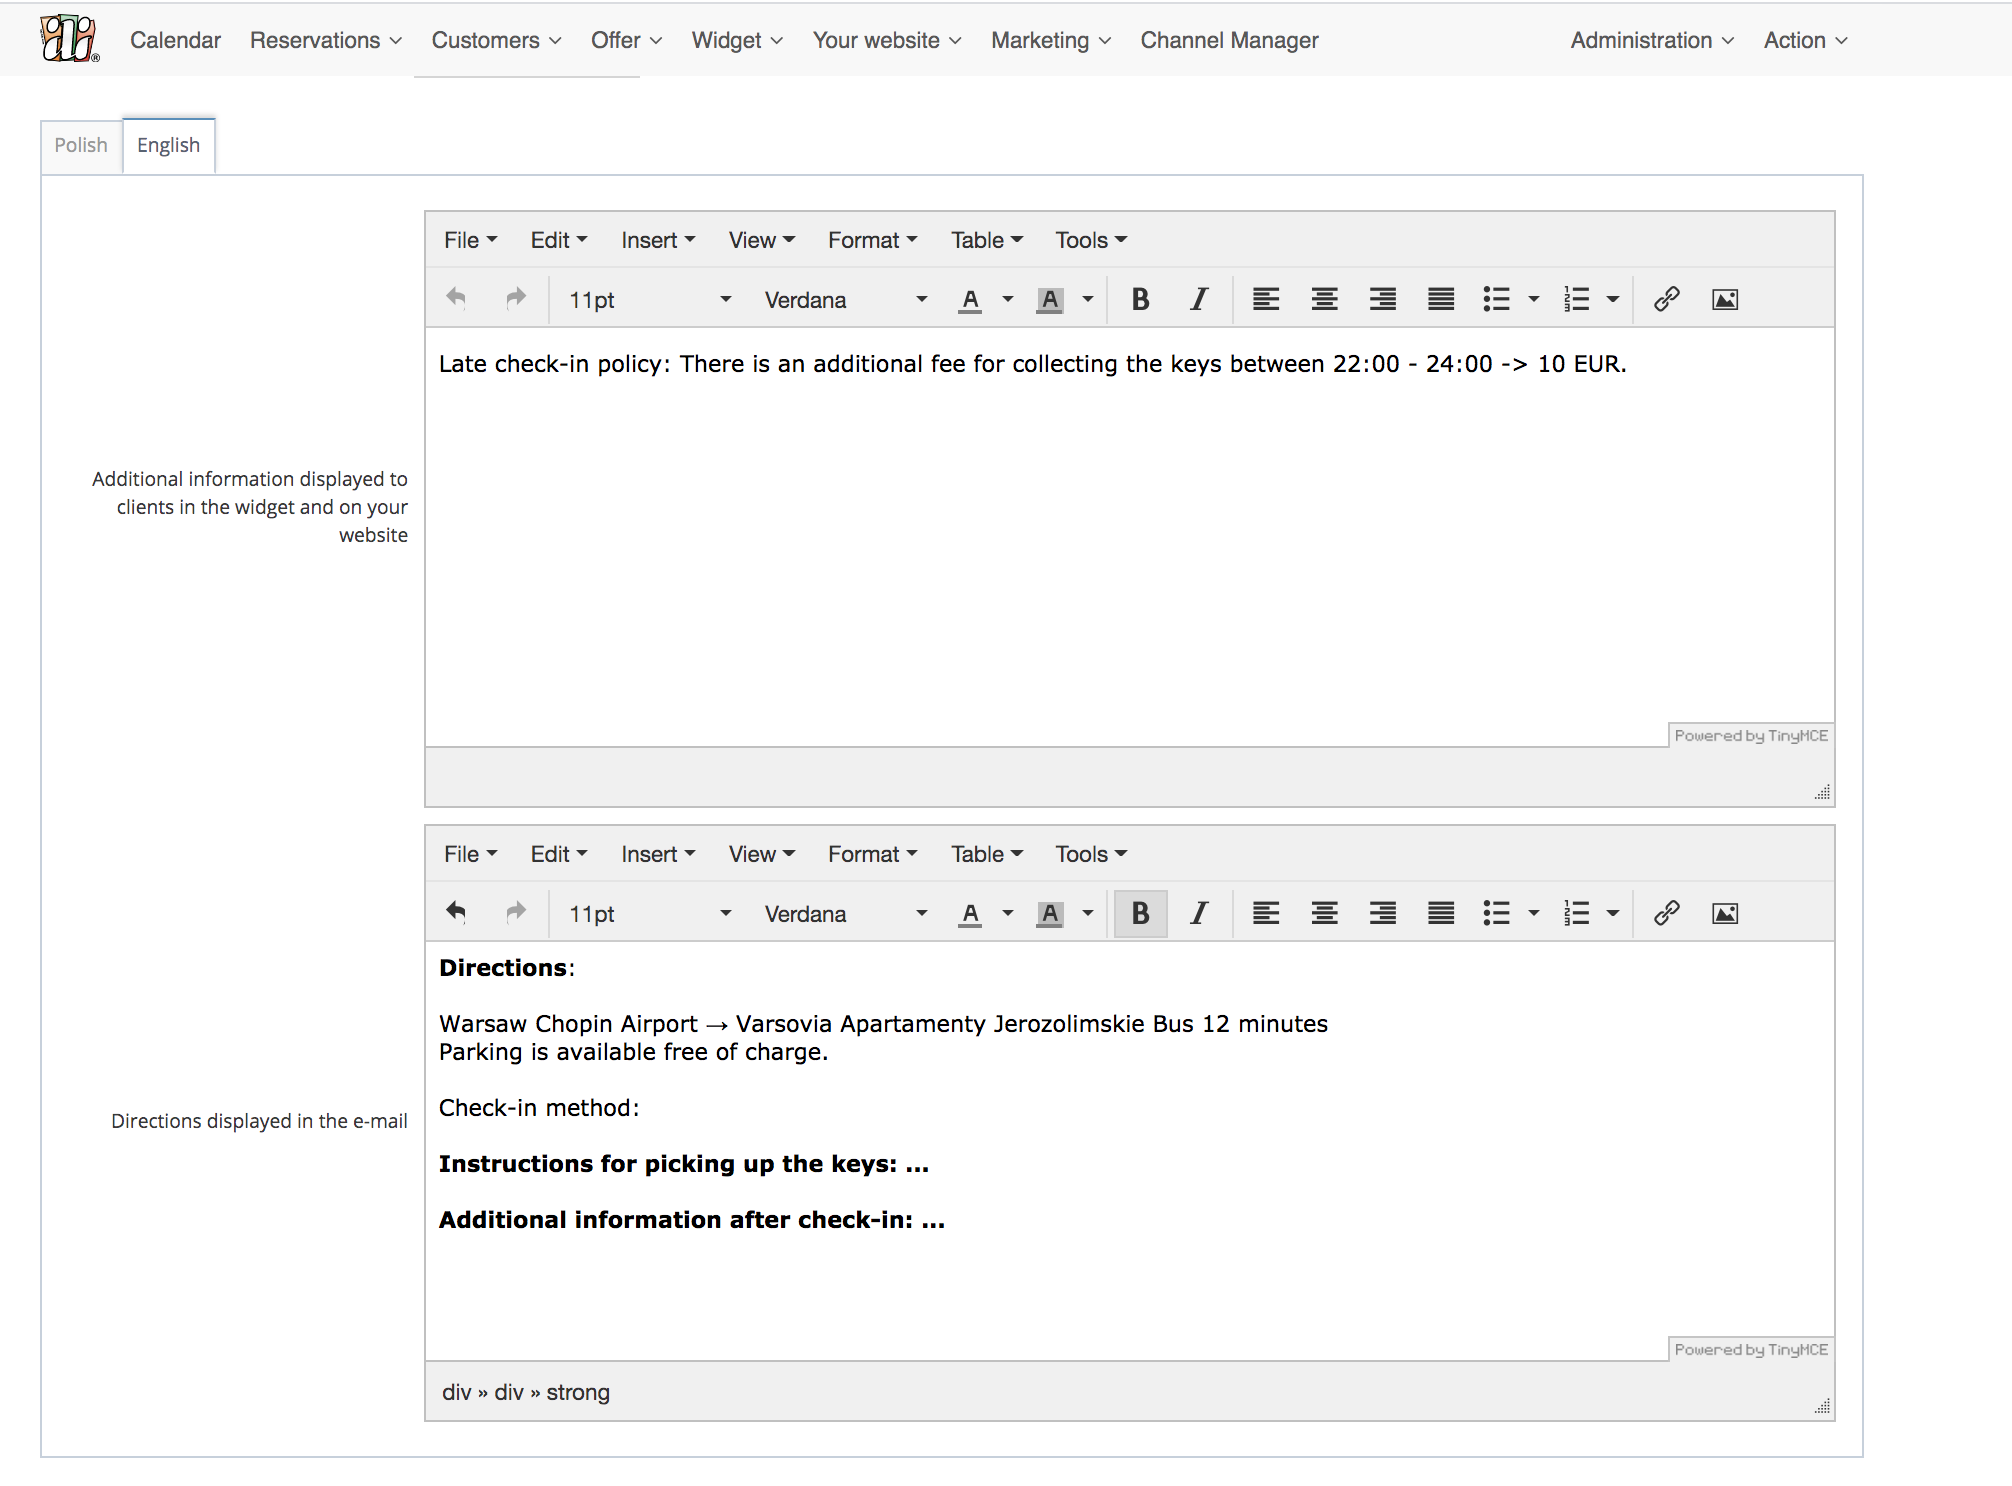Justify text in the lower editor

[x=1441, y=913]
